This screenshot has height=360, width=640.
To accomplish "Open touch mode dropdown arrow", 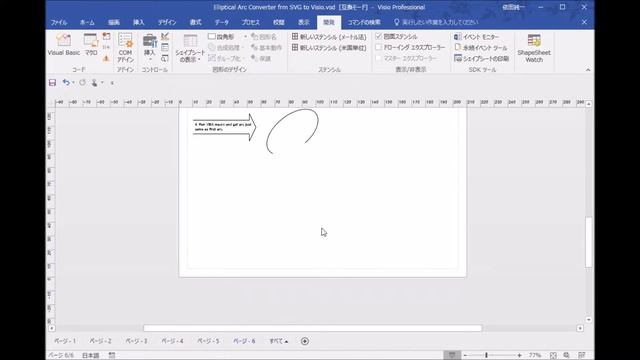I will click(x=102, y=82).
